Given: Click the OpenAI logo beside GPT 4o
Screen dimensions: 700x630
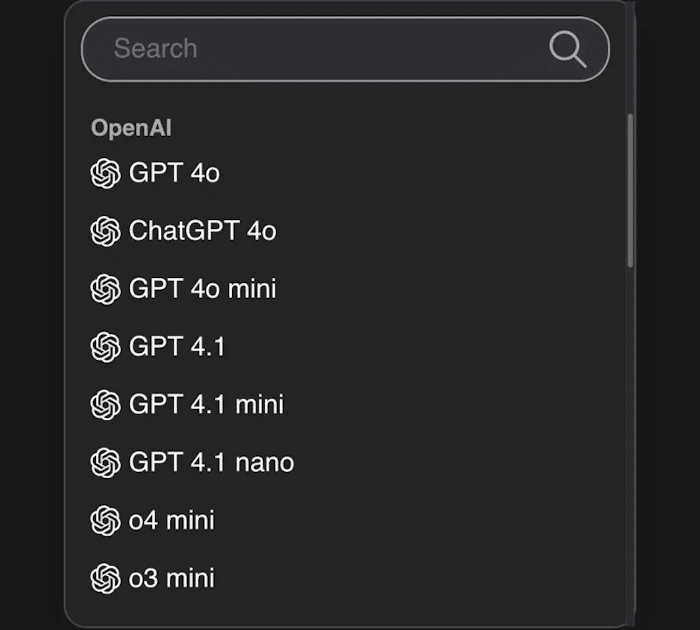Looking at the screenshot, I should [105, 173].
